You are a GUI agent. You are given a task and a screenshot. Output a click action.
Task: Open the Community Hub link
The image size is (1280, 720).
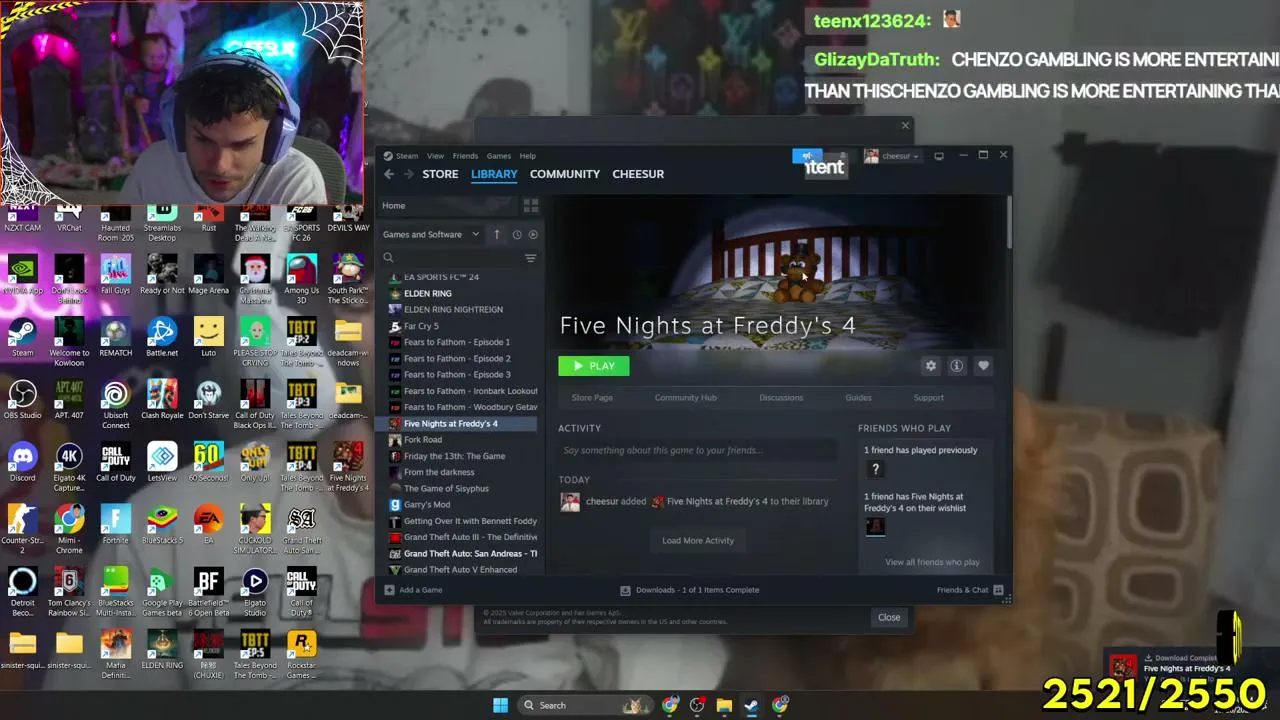(x=686, y=398)
